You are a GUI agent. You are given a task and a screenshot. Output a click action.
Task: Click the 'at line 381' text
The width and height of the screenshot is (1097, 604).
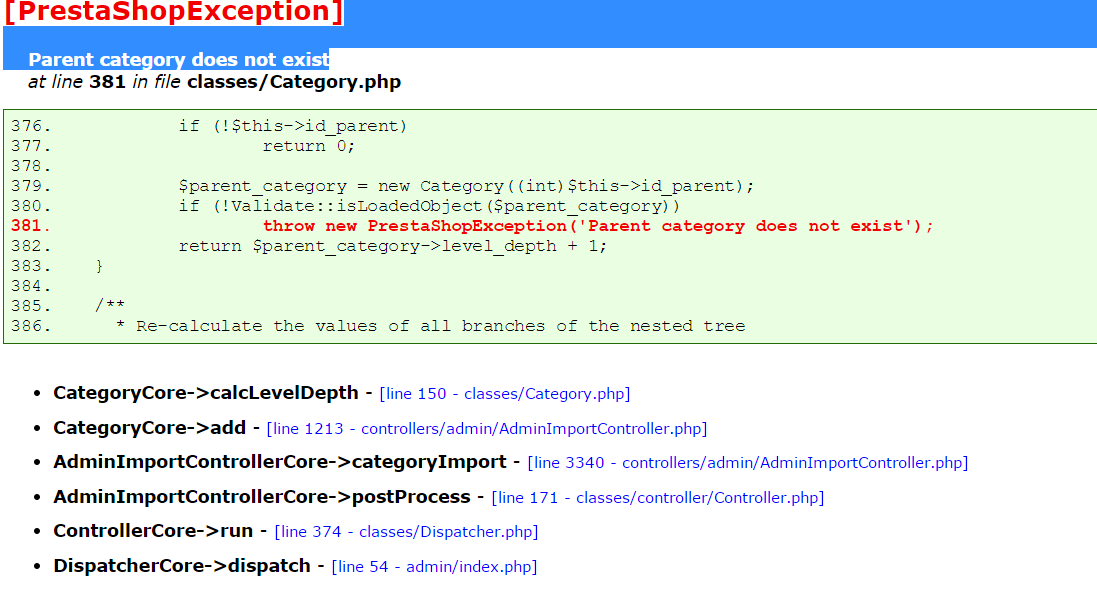click(77, 82)
